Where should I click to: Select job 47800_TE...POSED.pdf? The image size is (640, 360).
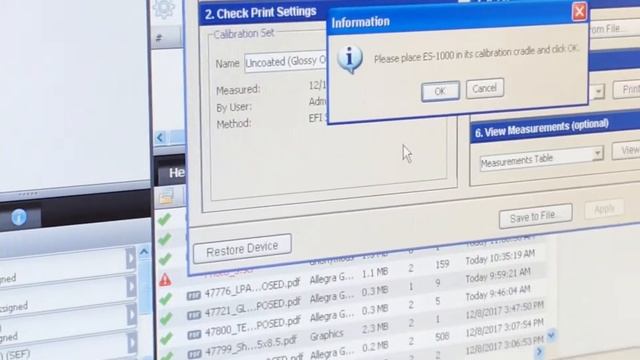(x=252, y=327)
